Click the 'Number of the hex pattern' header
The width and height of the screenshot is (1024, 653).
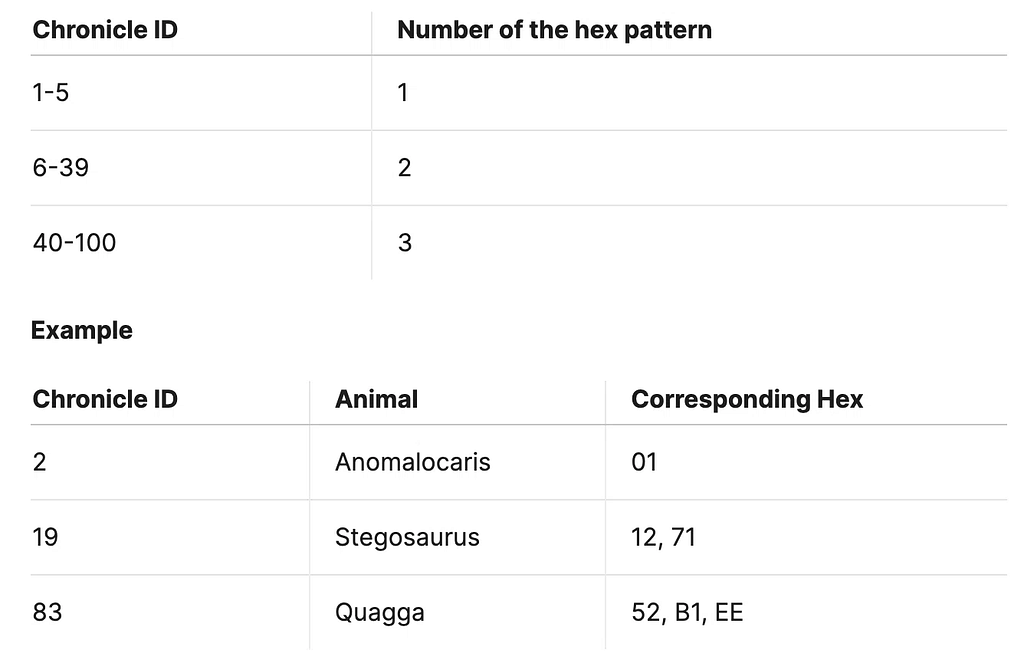[x=554, y=30]
